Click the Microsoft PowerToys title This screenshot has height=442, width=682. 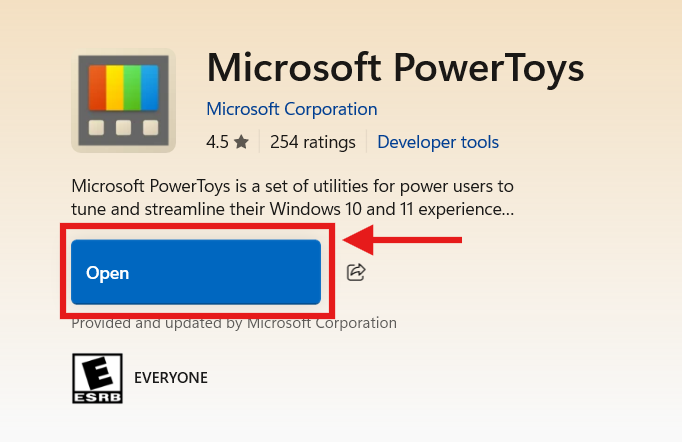[395, 67]
